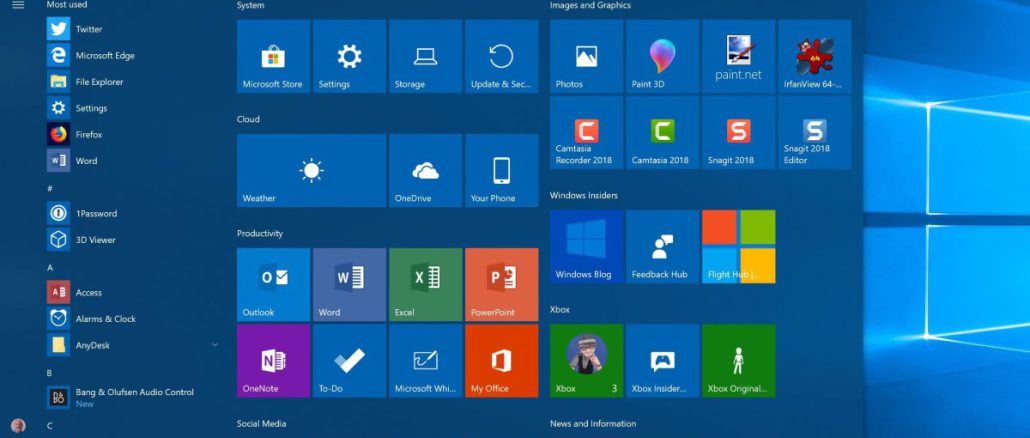Expand the AnyDesk folder chevron
The height and width of the screenshot is (438, 1030).
tap(215, 345)
